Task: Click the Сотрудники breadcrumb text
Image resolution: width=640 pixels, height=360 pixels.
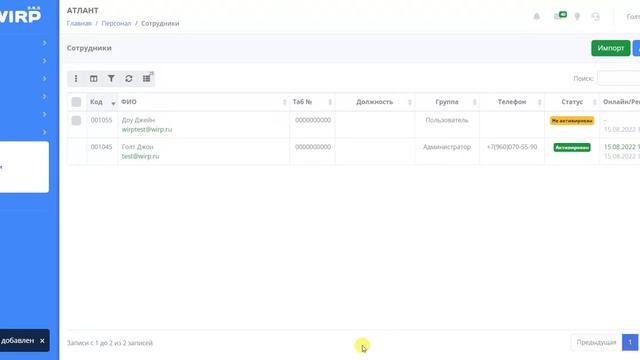Action: click(160, 23)
